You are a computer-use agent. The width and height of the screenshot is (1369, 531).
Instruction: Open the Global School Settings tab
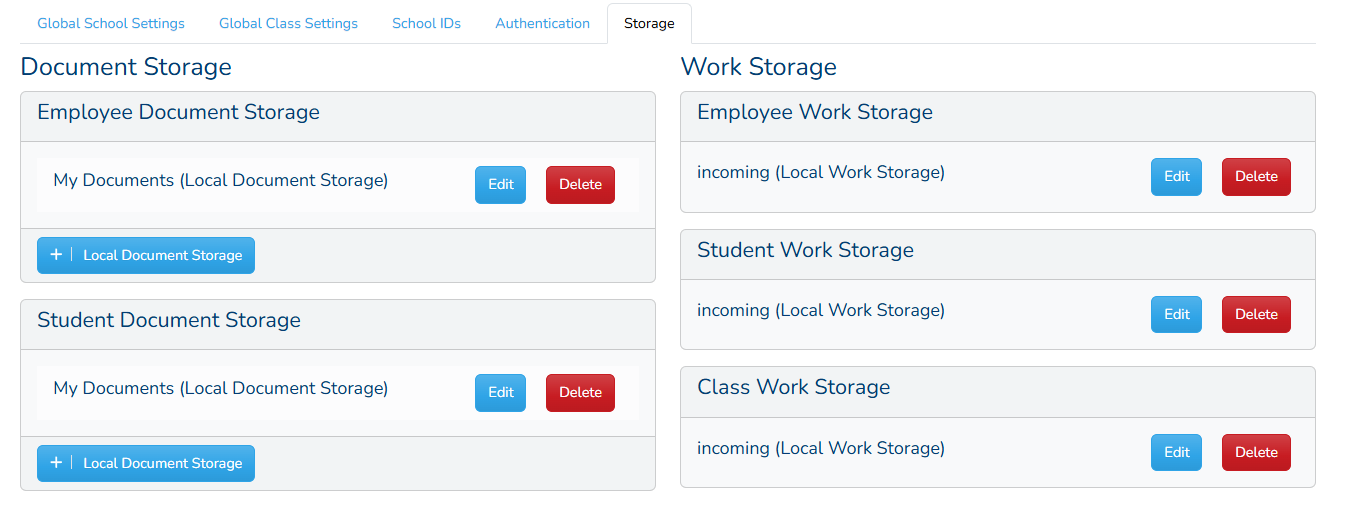tap(111, 23)
